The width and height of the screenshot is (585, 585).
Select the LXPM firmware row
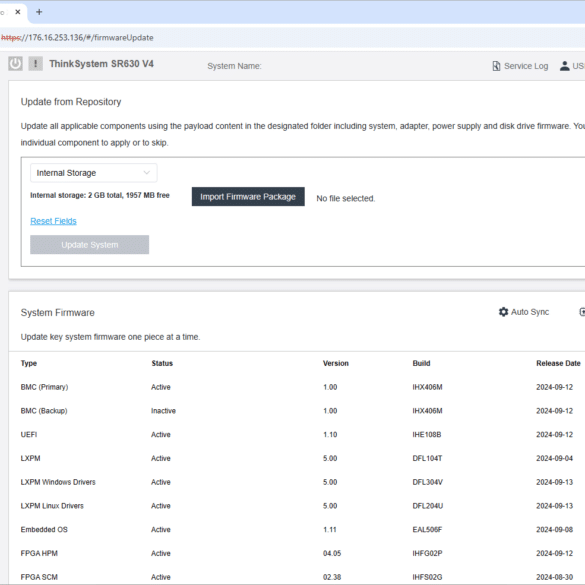(297, 458)
